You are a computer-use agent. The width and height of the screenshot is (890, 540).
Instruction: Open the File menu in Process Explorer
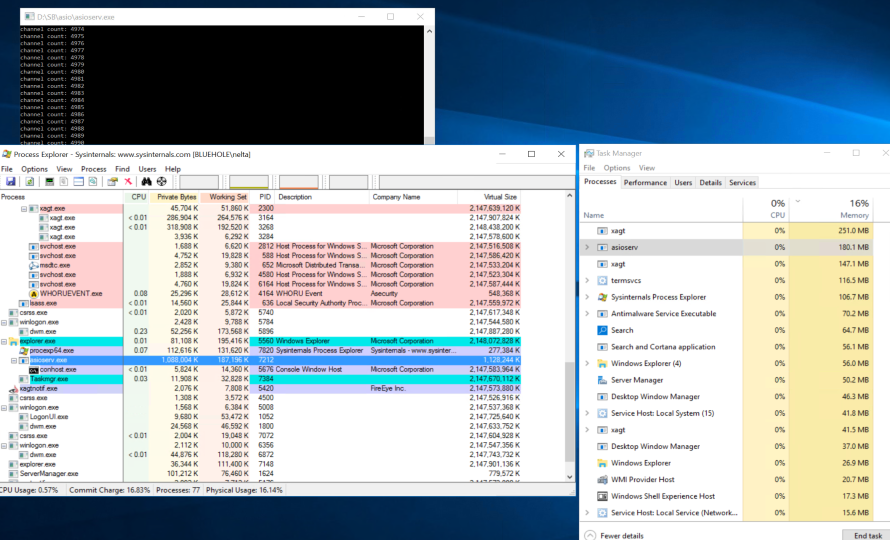coord(7,169)
